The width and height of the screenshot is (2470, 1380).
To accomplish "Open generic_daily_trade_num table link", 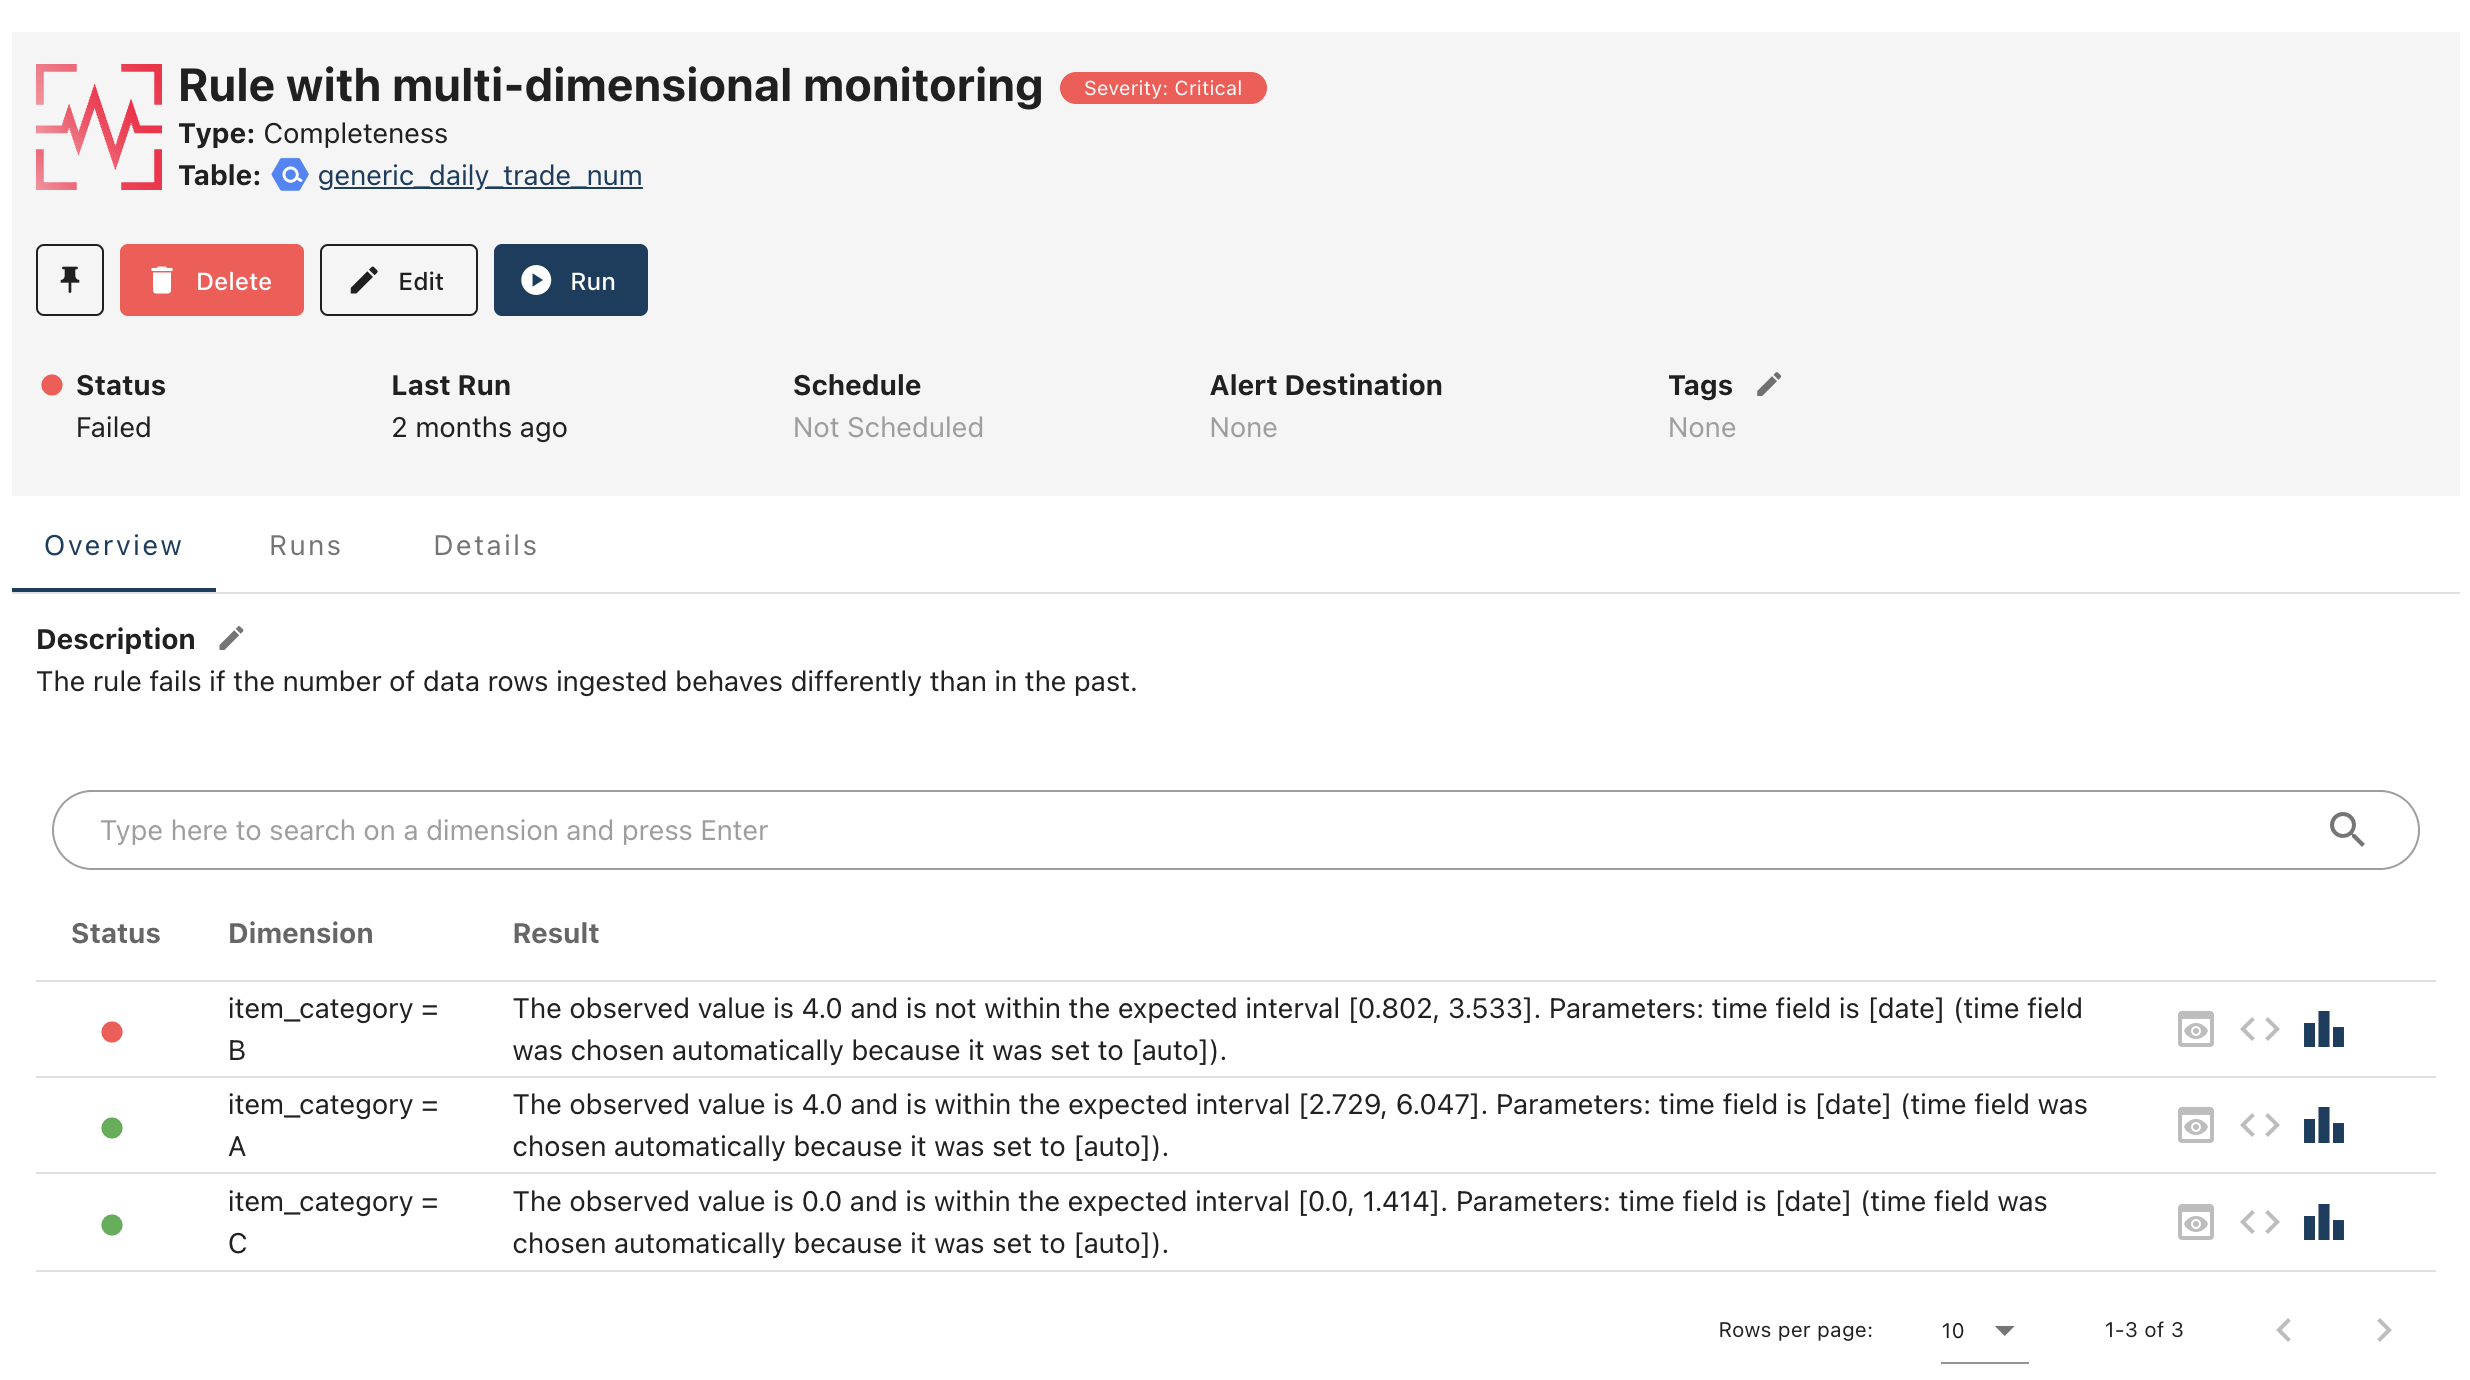I will (480, 175).
